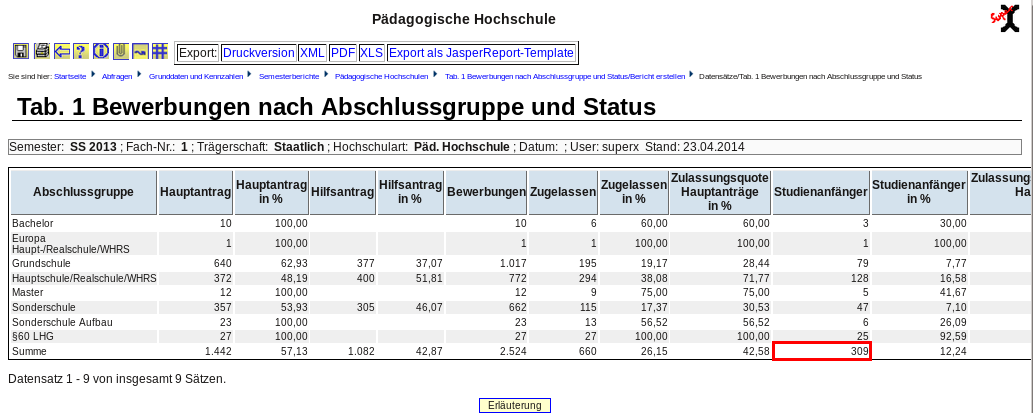Image resolution: width=1033 pixels, height=413 pixels.
Task: Select the Master row label
Action: [28, 292]
